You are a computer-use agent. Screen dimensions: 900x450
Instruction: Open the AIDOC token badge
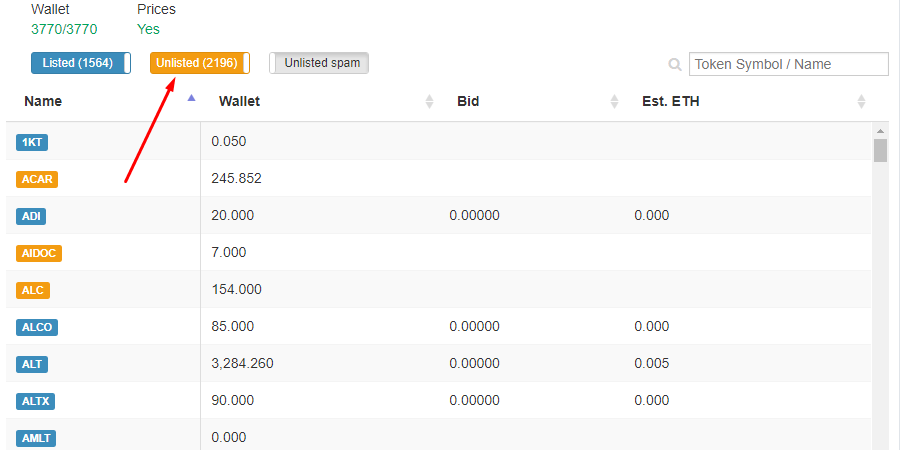tap(38, 253)
